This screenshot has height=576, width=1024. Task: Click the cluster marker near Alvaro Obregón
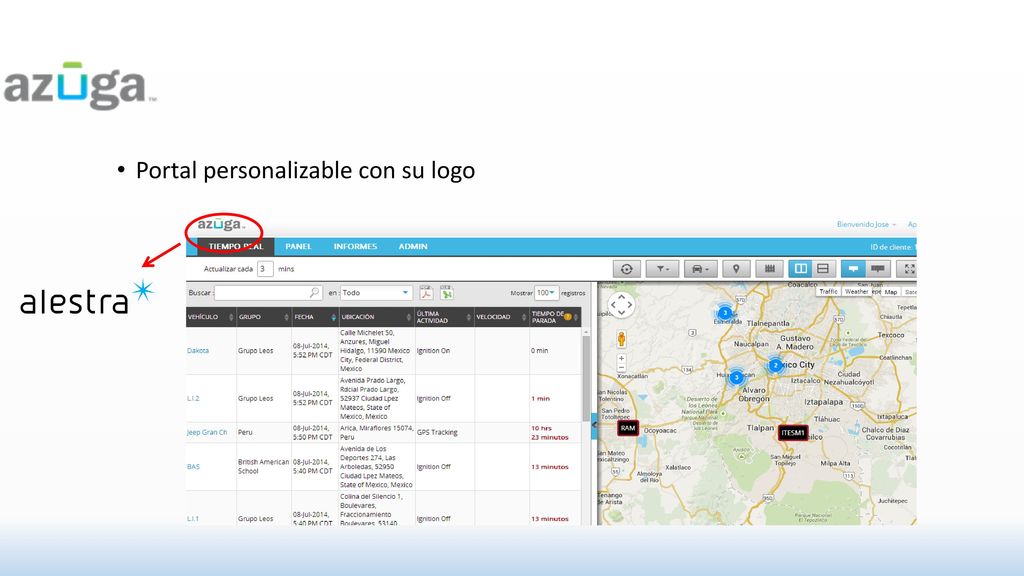(736, 377)
